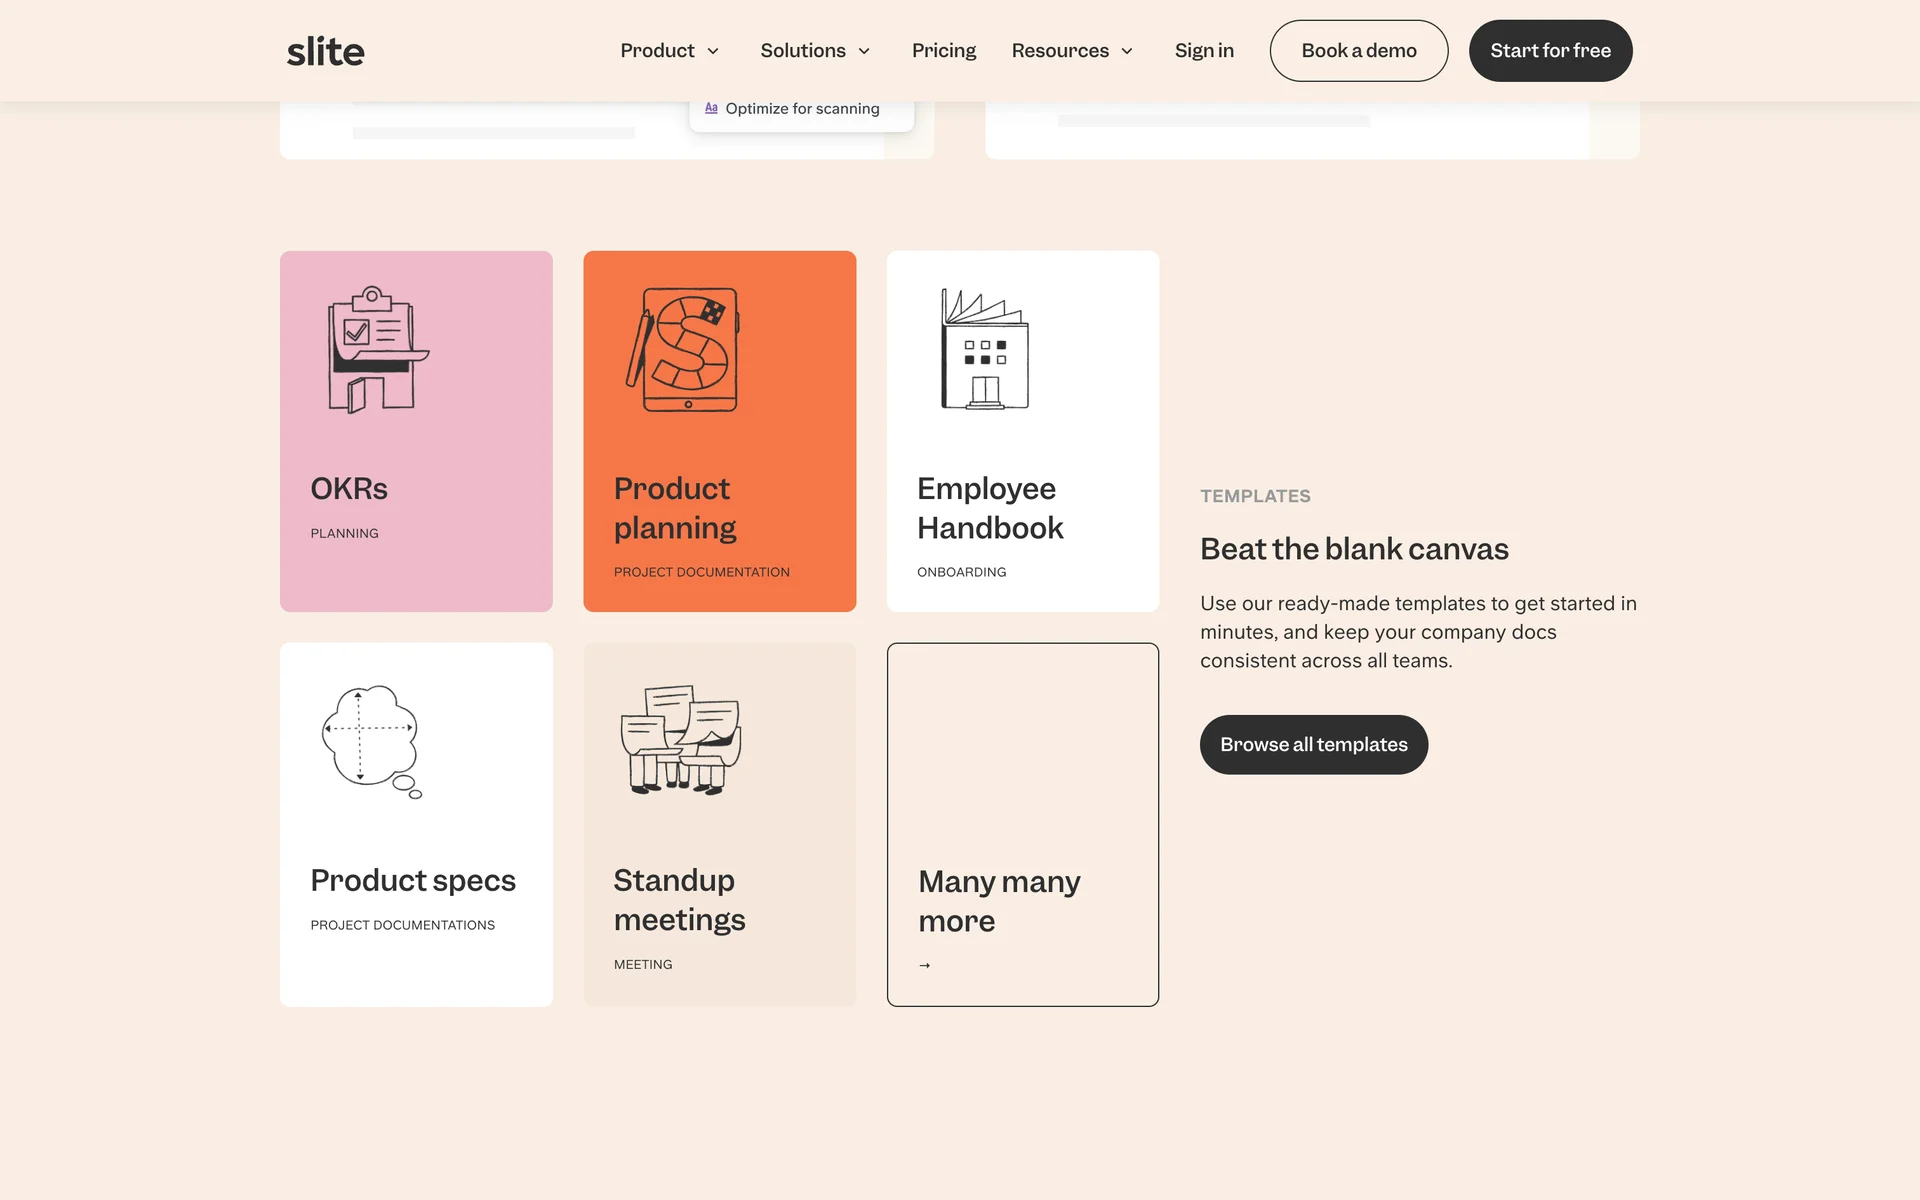The height and width of the screenshot is (1200, 1920).
Task: Click the Optimize for scanning text icon
Action: pyautogui.click(x=711, y=108)
